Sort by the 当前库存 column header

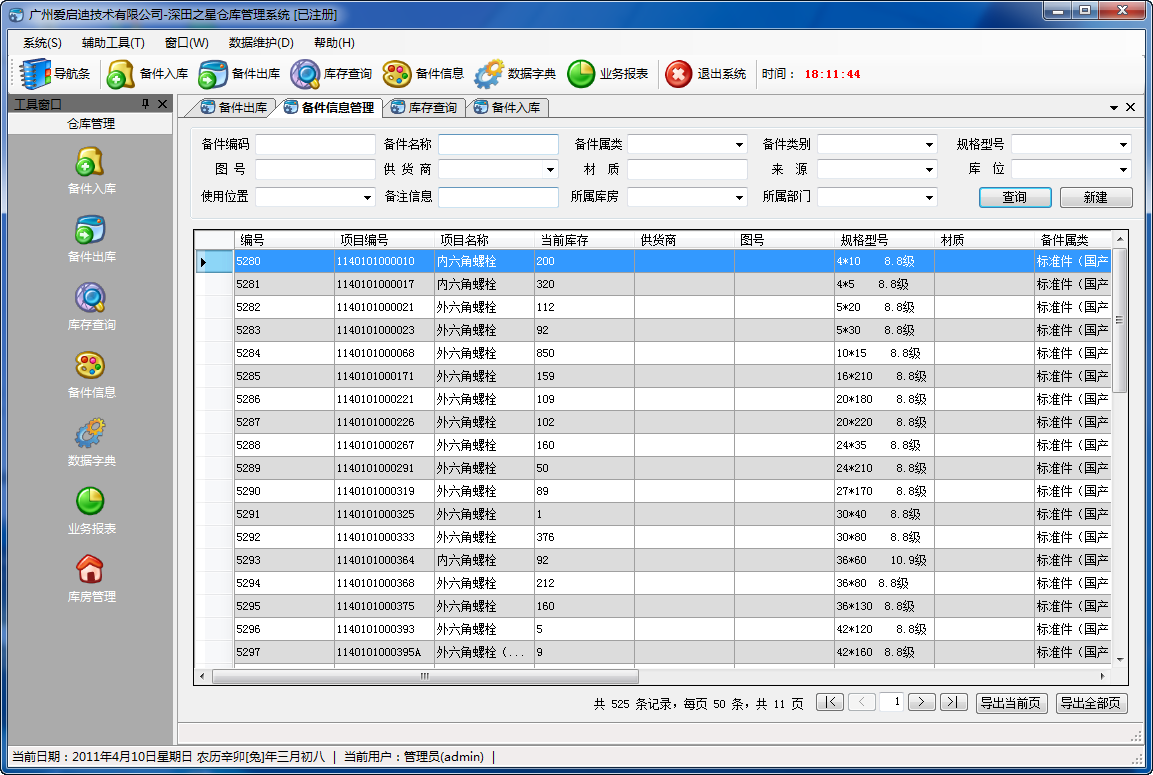point(584,240)
